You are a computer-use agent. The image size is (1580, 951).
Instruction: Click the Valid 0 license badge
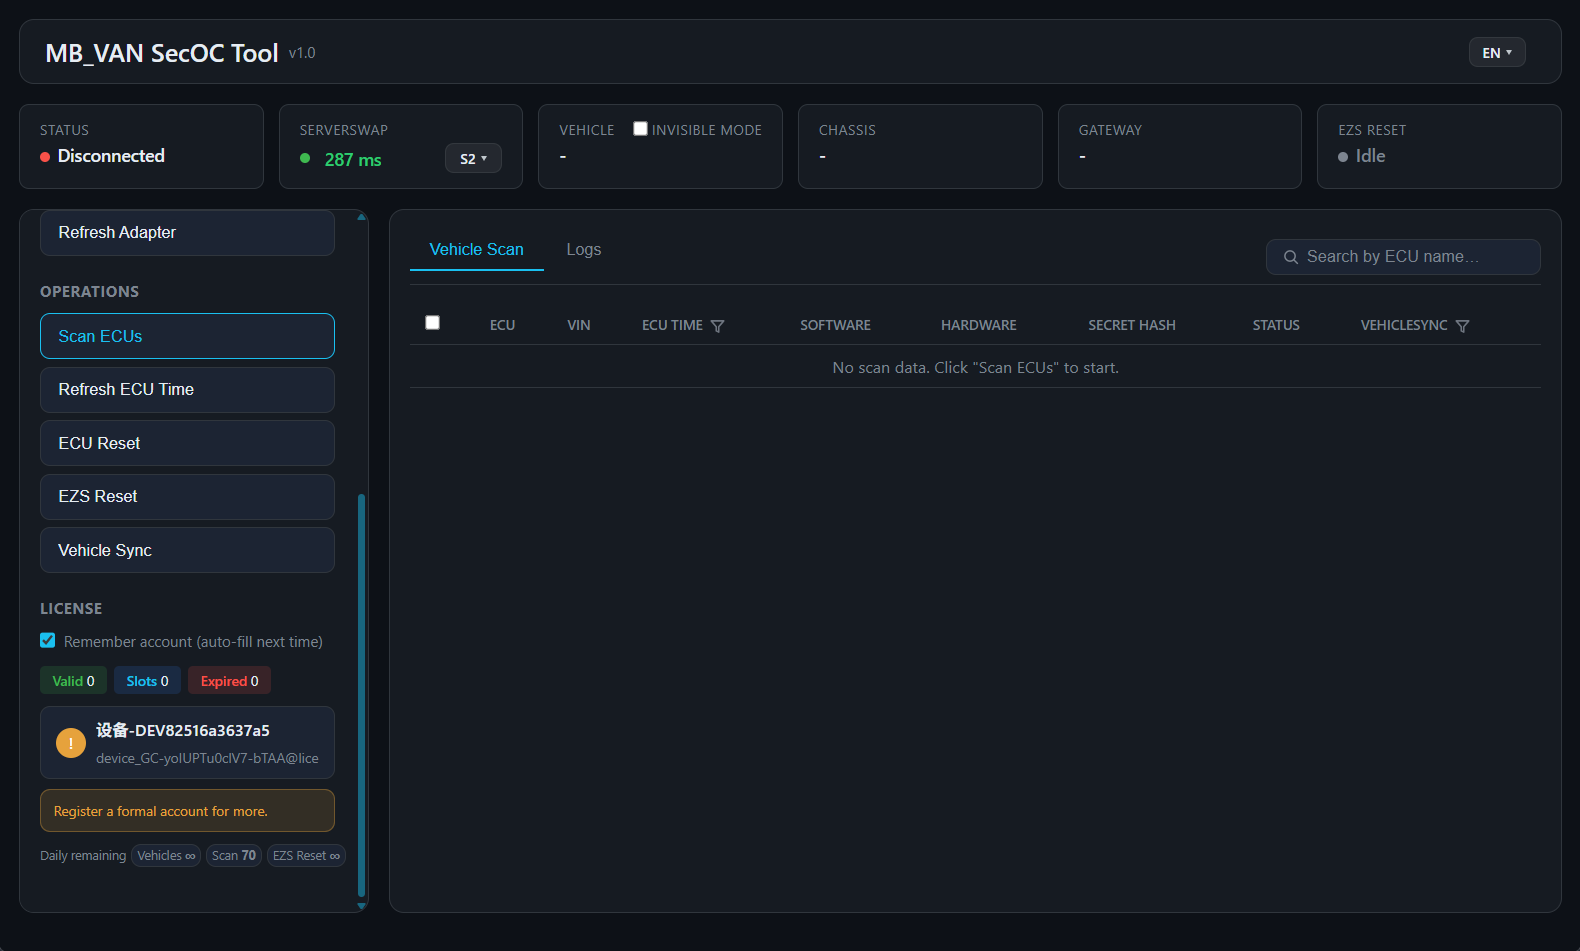73,681
